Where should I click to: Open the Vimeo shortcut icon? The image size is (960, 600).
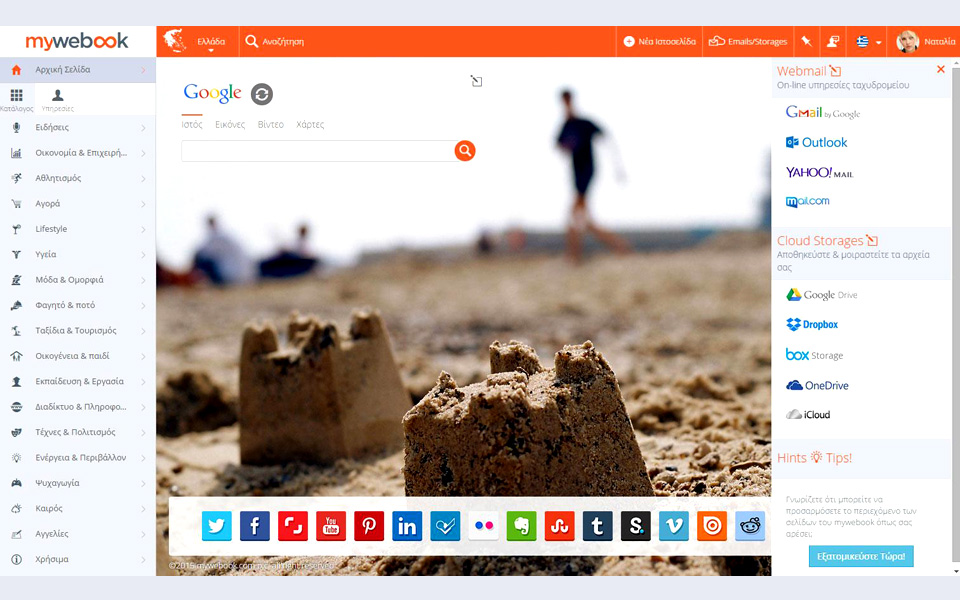click(x=674, y=526)
